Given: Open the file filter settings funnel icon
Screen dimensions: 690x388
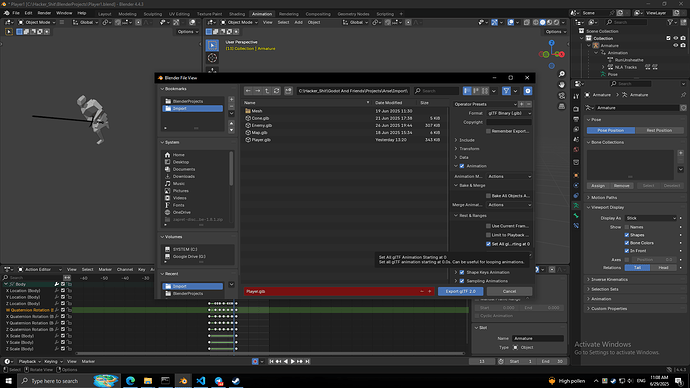Looking at the screenshot, I should [506, 91].
